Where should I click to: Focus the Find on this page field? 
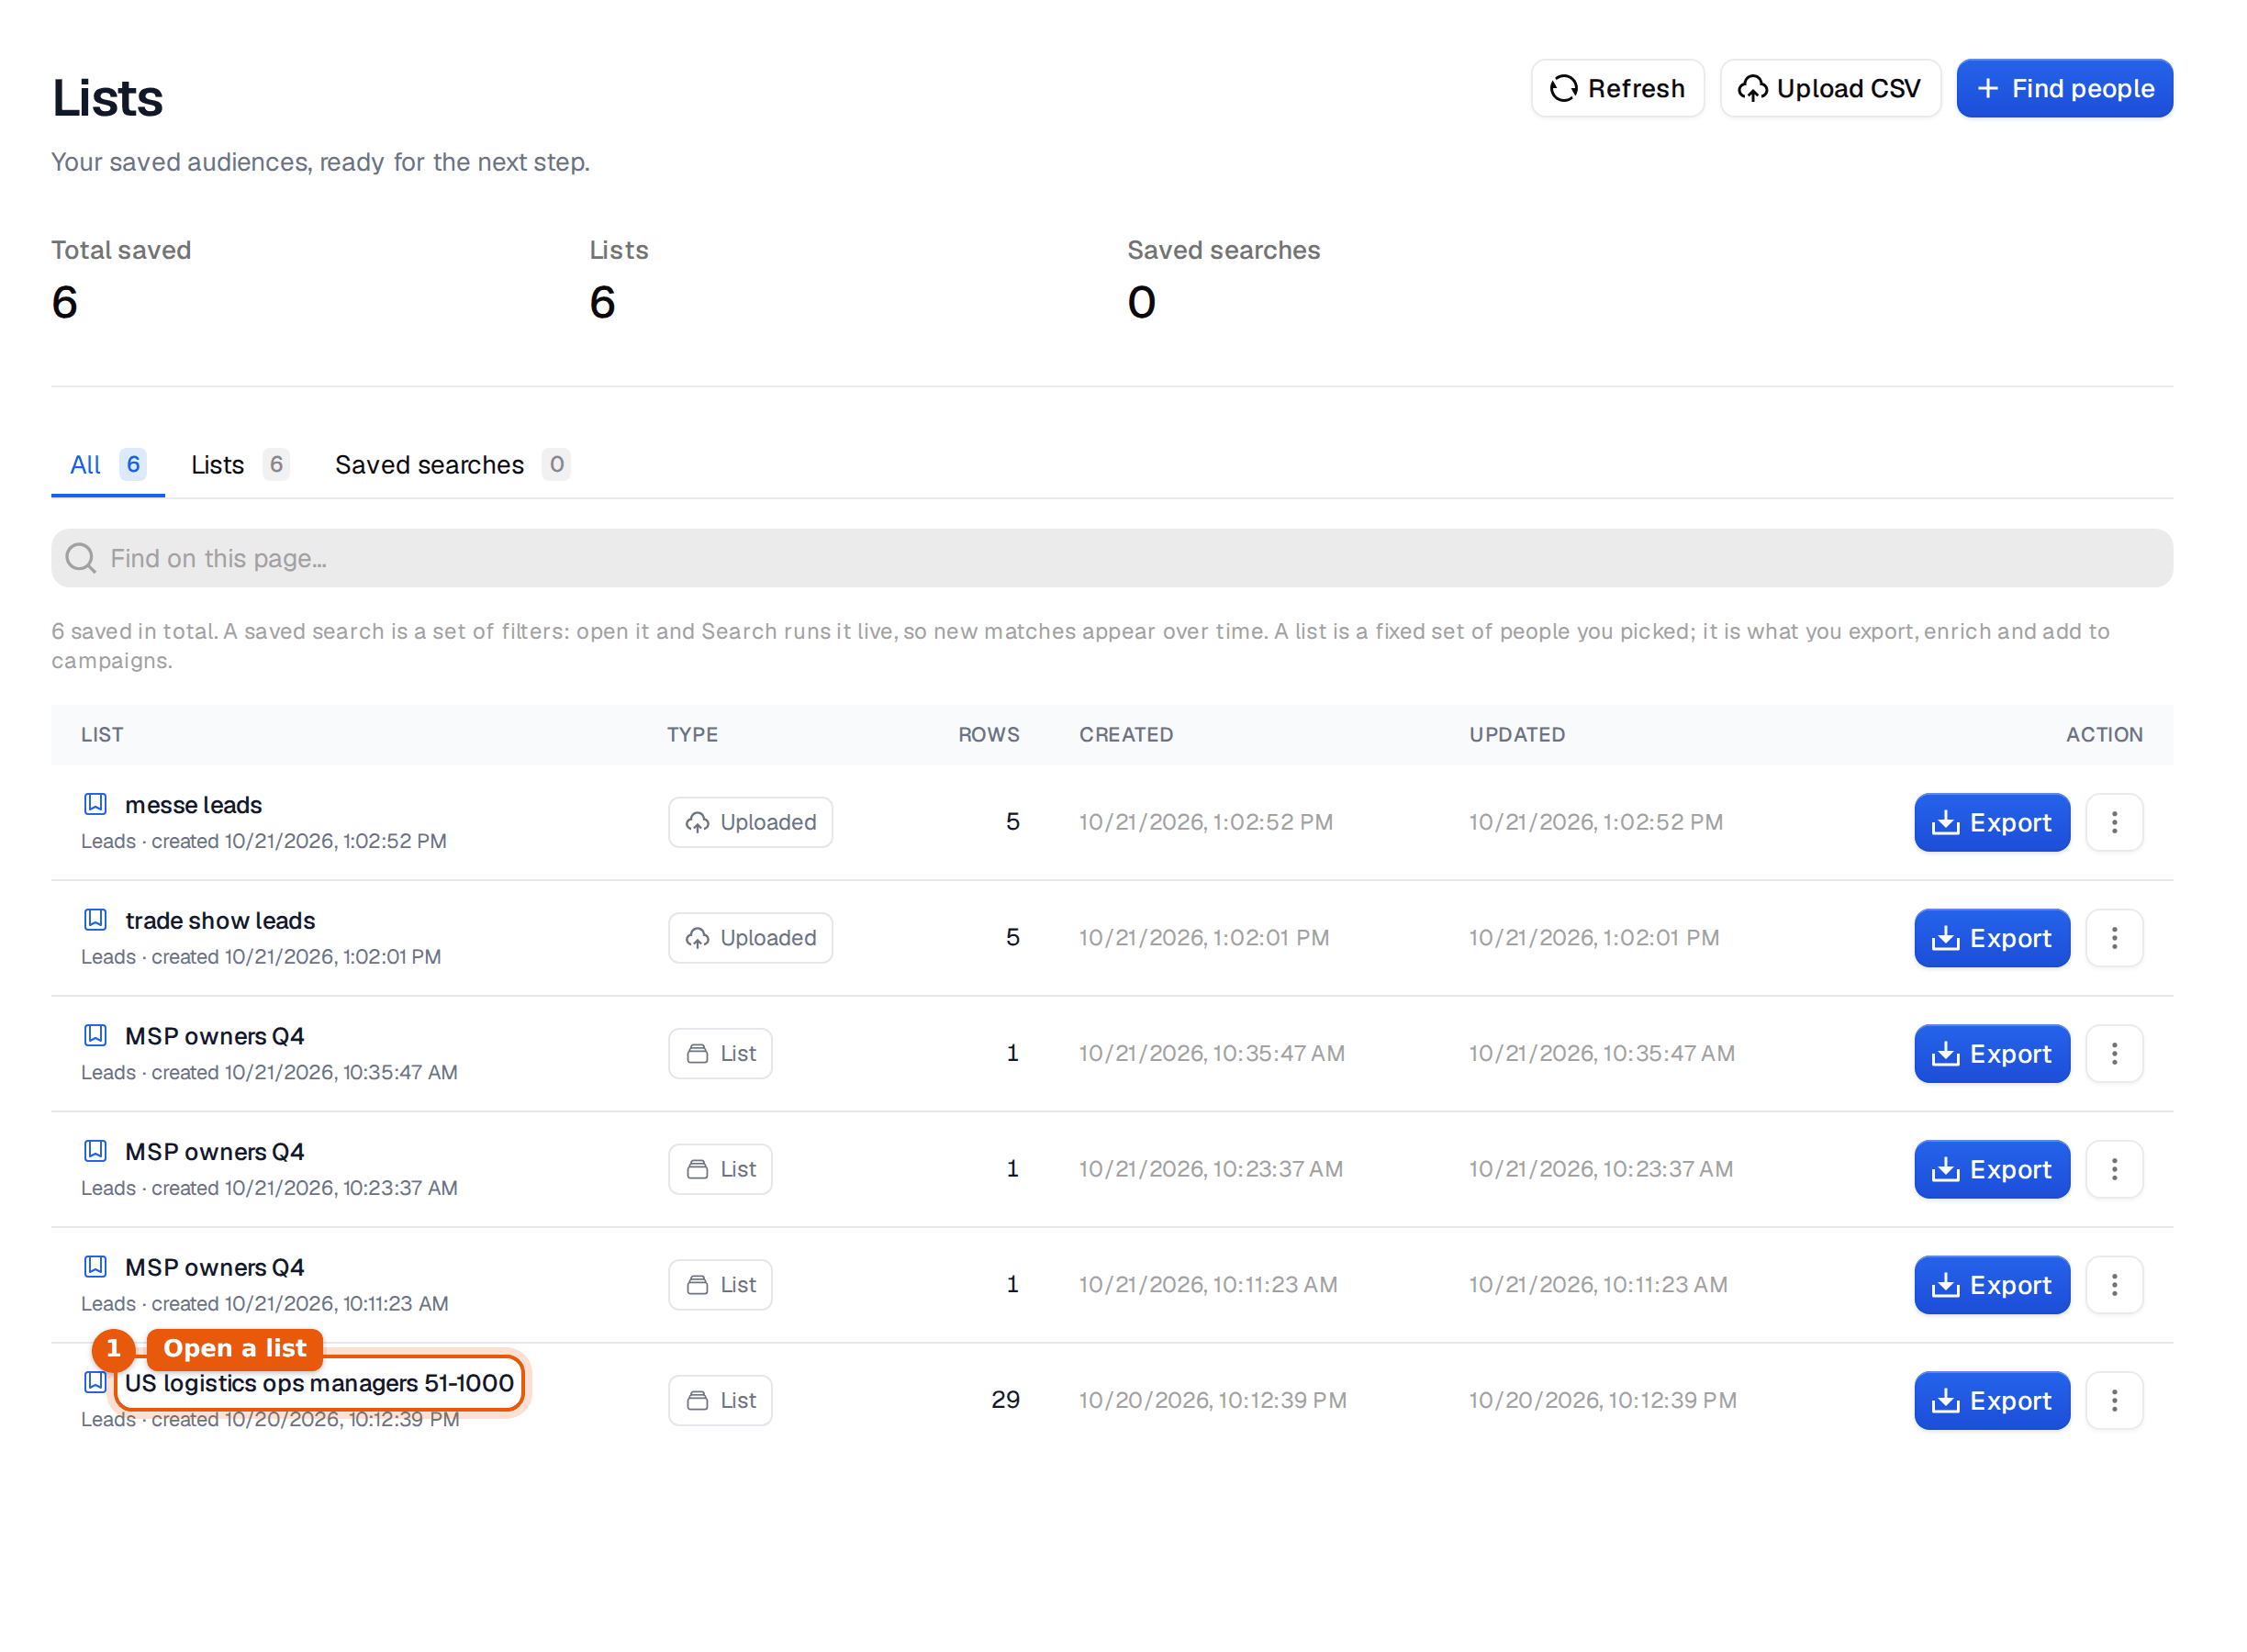tap(1112, 558)
